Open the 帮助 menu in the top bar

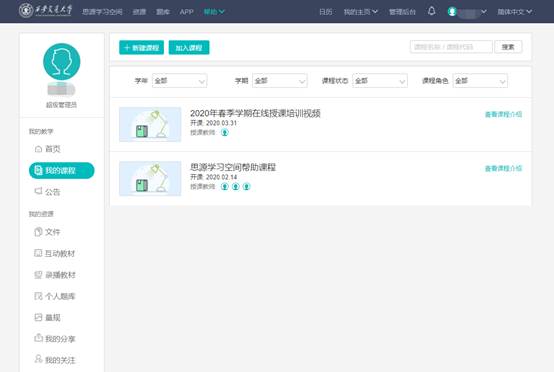point(214,12)
